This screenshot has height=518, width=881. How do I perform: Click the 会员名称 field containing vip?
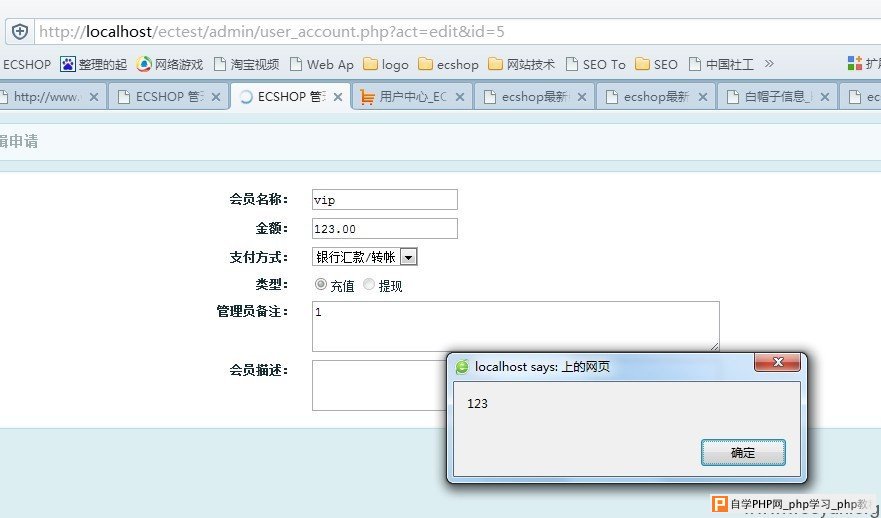pos(385,199)
